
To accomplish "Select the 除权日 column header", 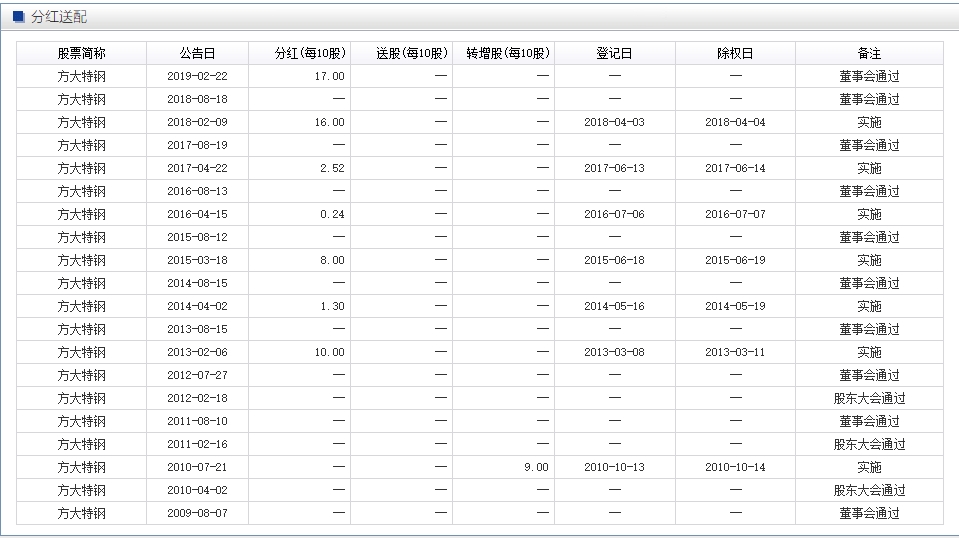I will click(735, 53).
